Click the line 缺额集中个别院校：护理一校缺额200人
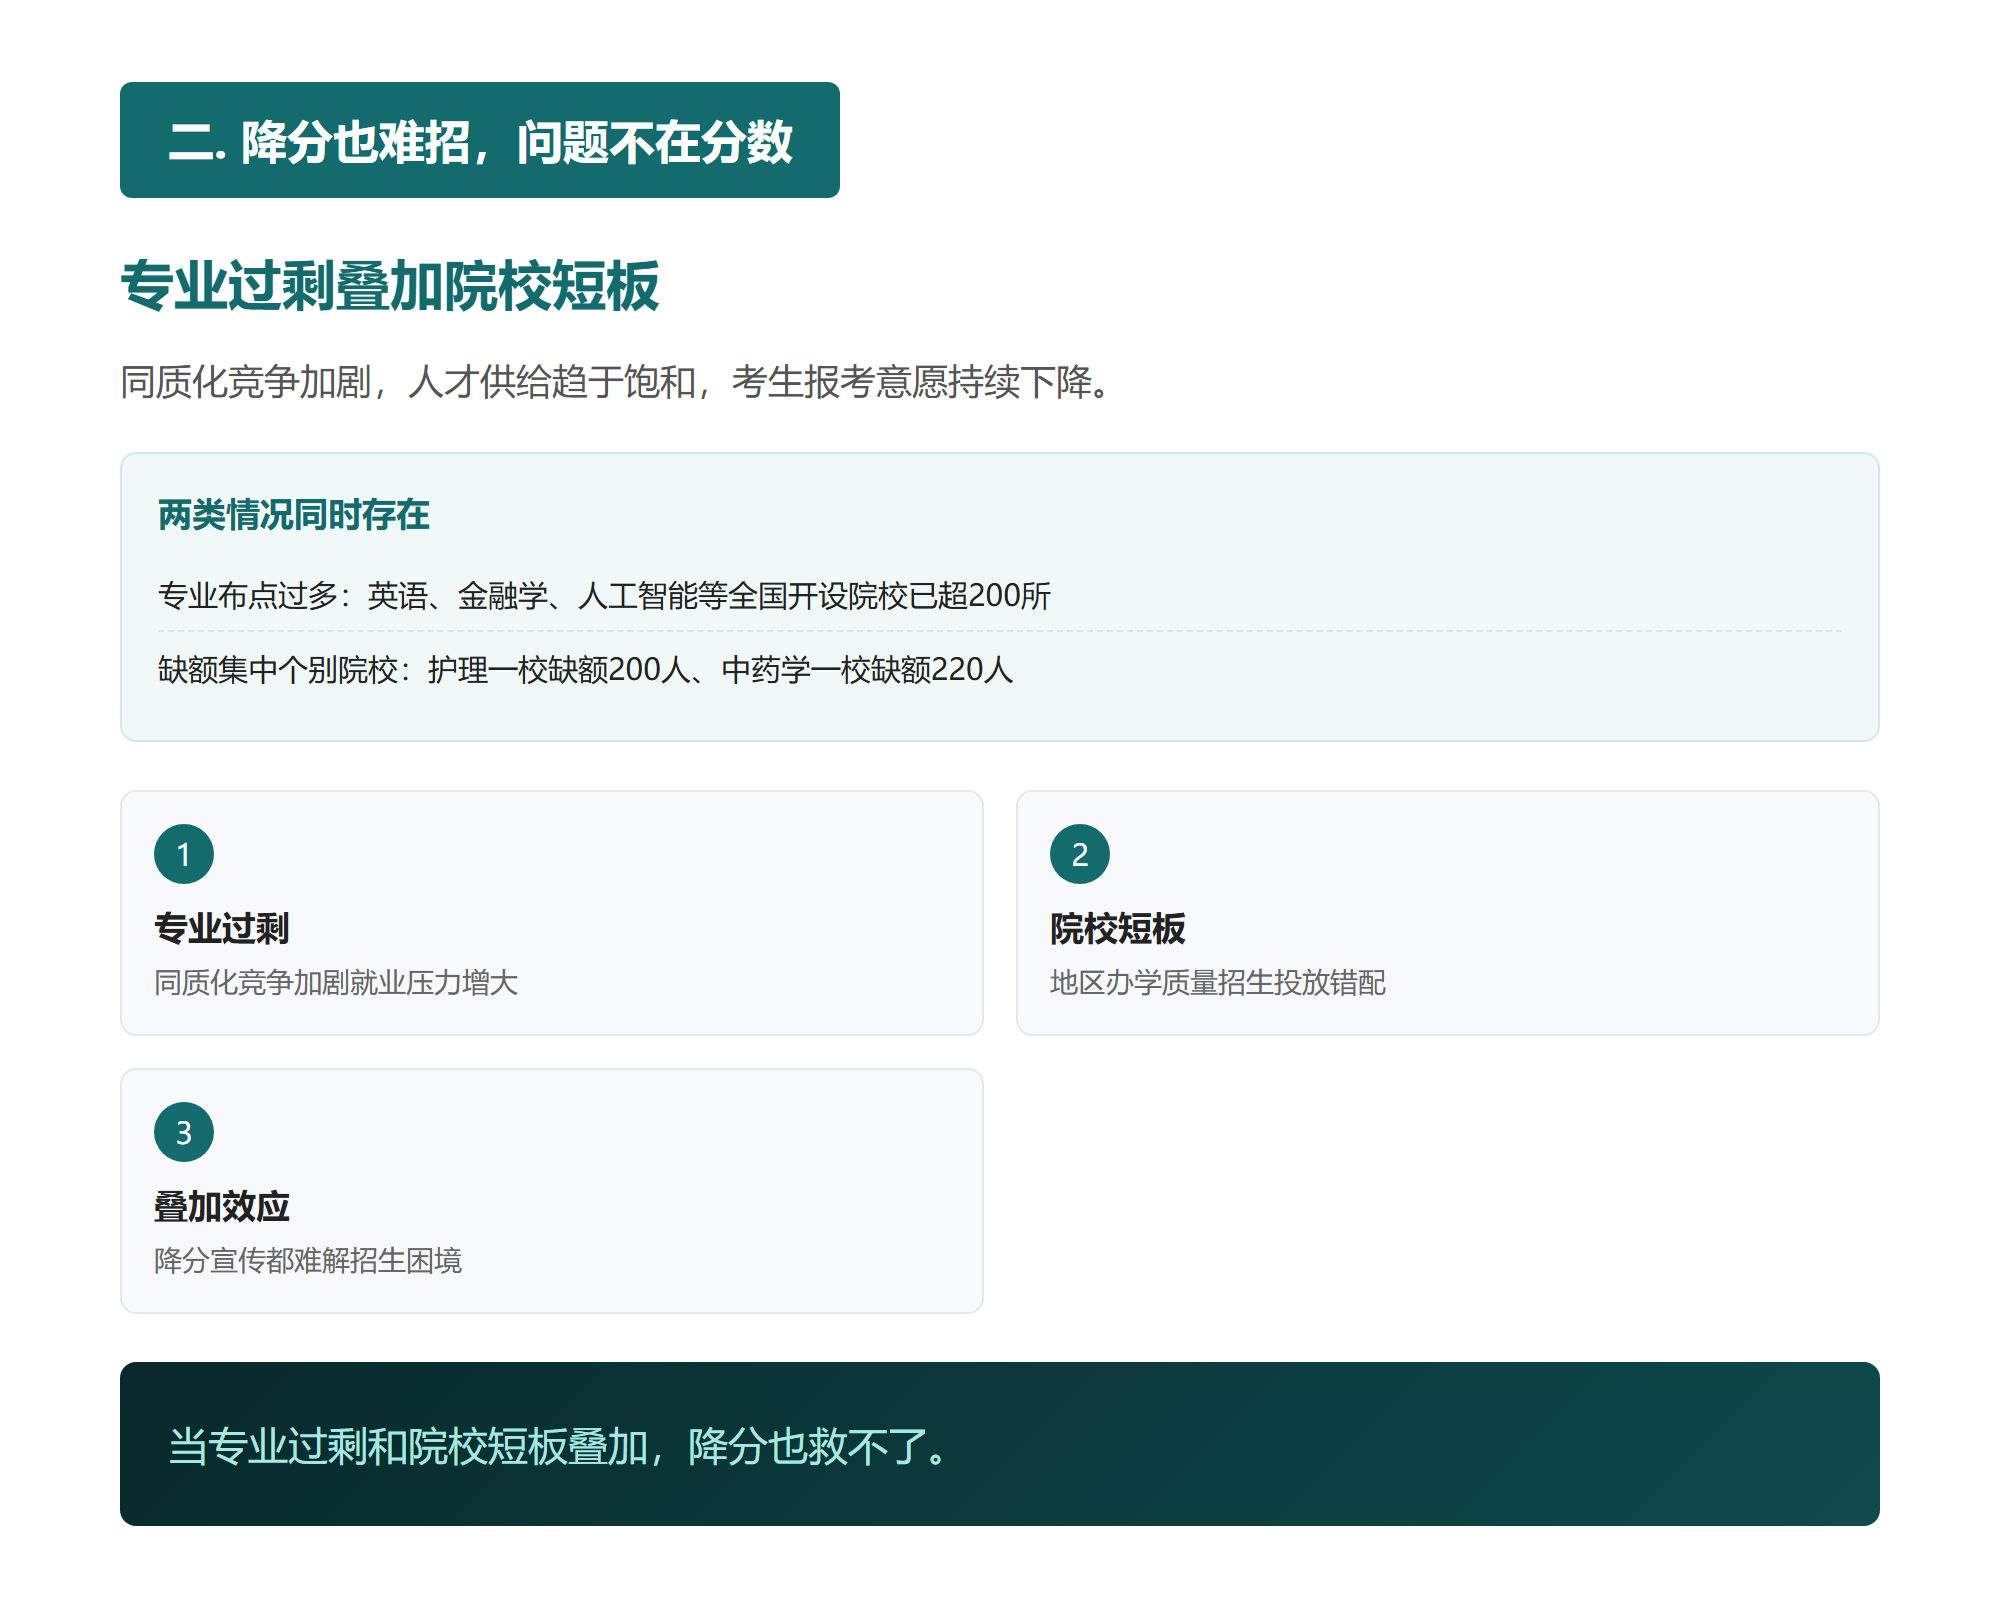2000x1606 pixels. [586, 670]
